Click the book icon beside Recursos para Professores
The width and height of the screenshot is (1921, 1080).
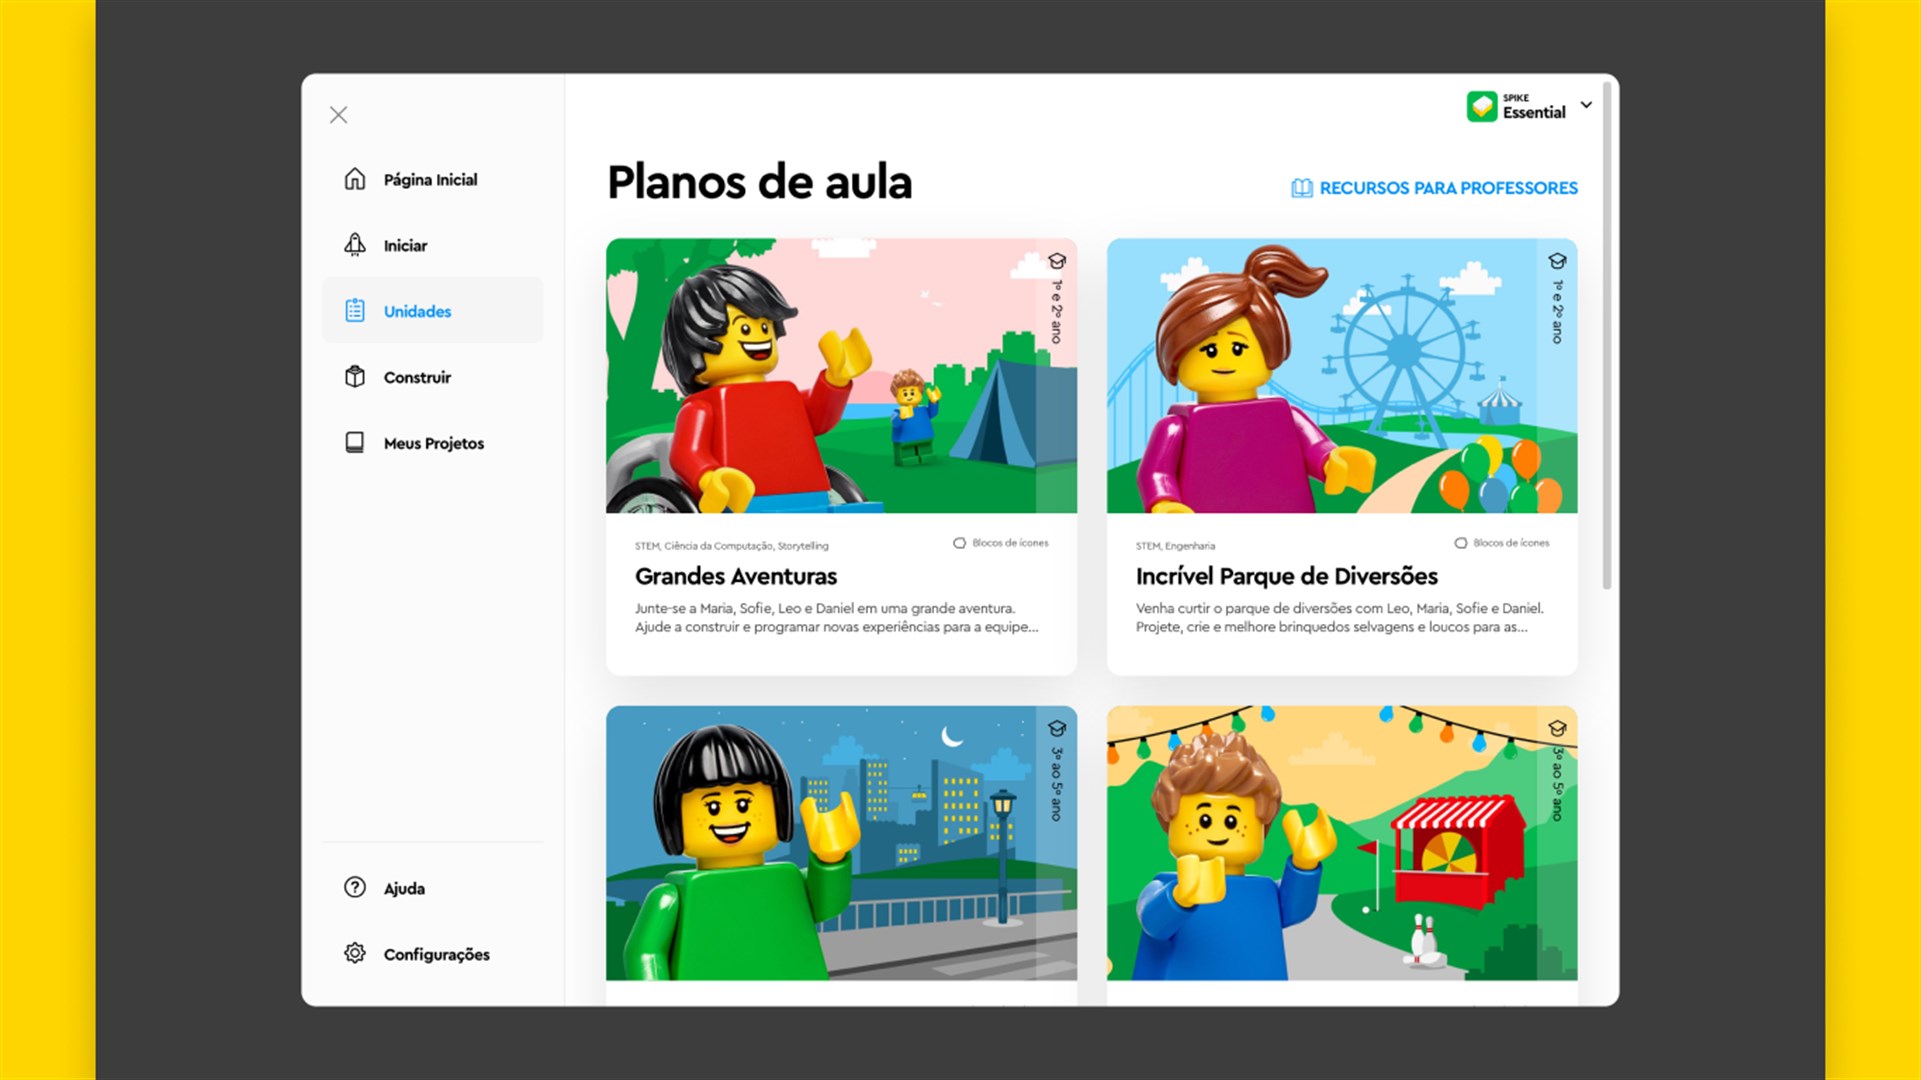click(x=1301, y=188)
